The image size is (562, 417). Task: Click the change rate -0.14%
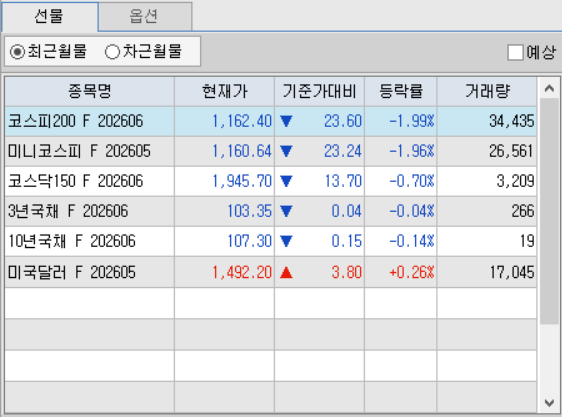tap(412, 241)
